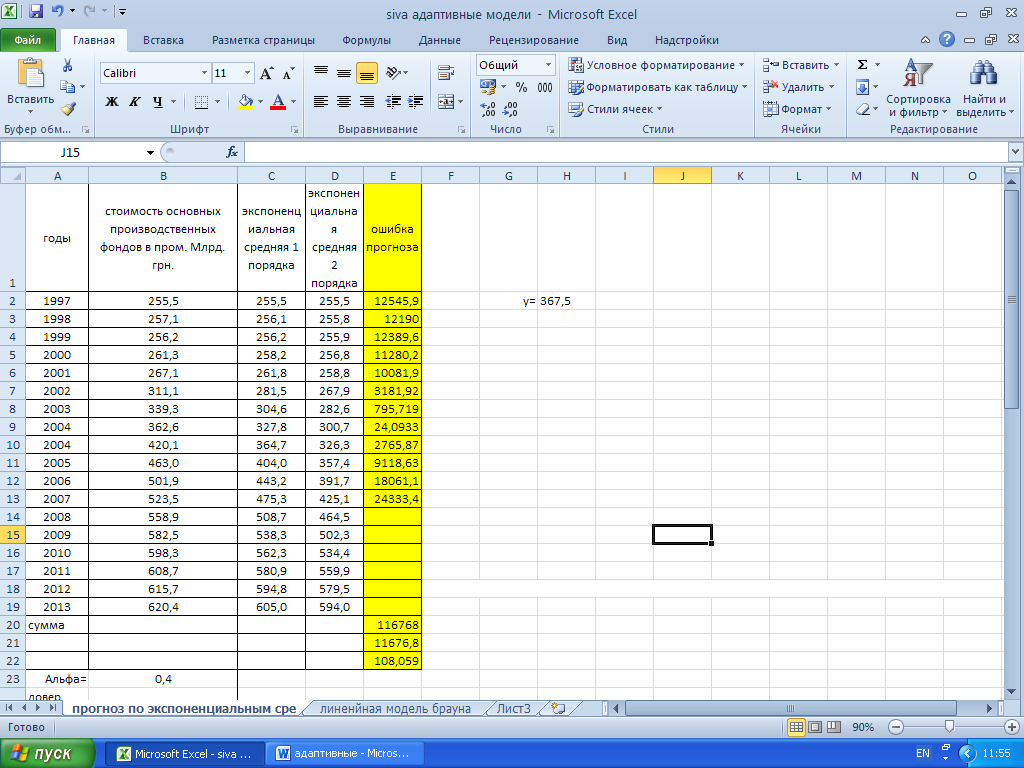Screen dimensions: 1024x768
Task: Expand the Общий number format dropdown
Action: 548,65
